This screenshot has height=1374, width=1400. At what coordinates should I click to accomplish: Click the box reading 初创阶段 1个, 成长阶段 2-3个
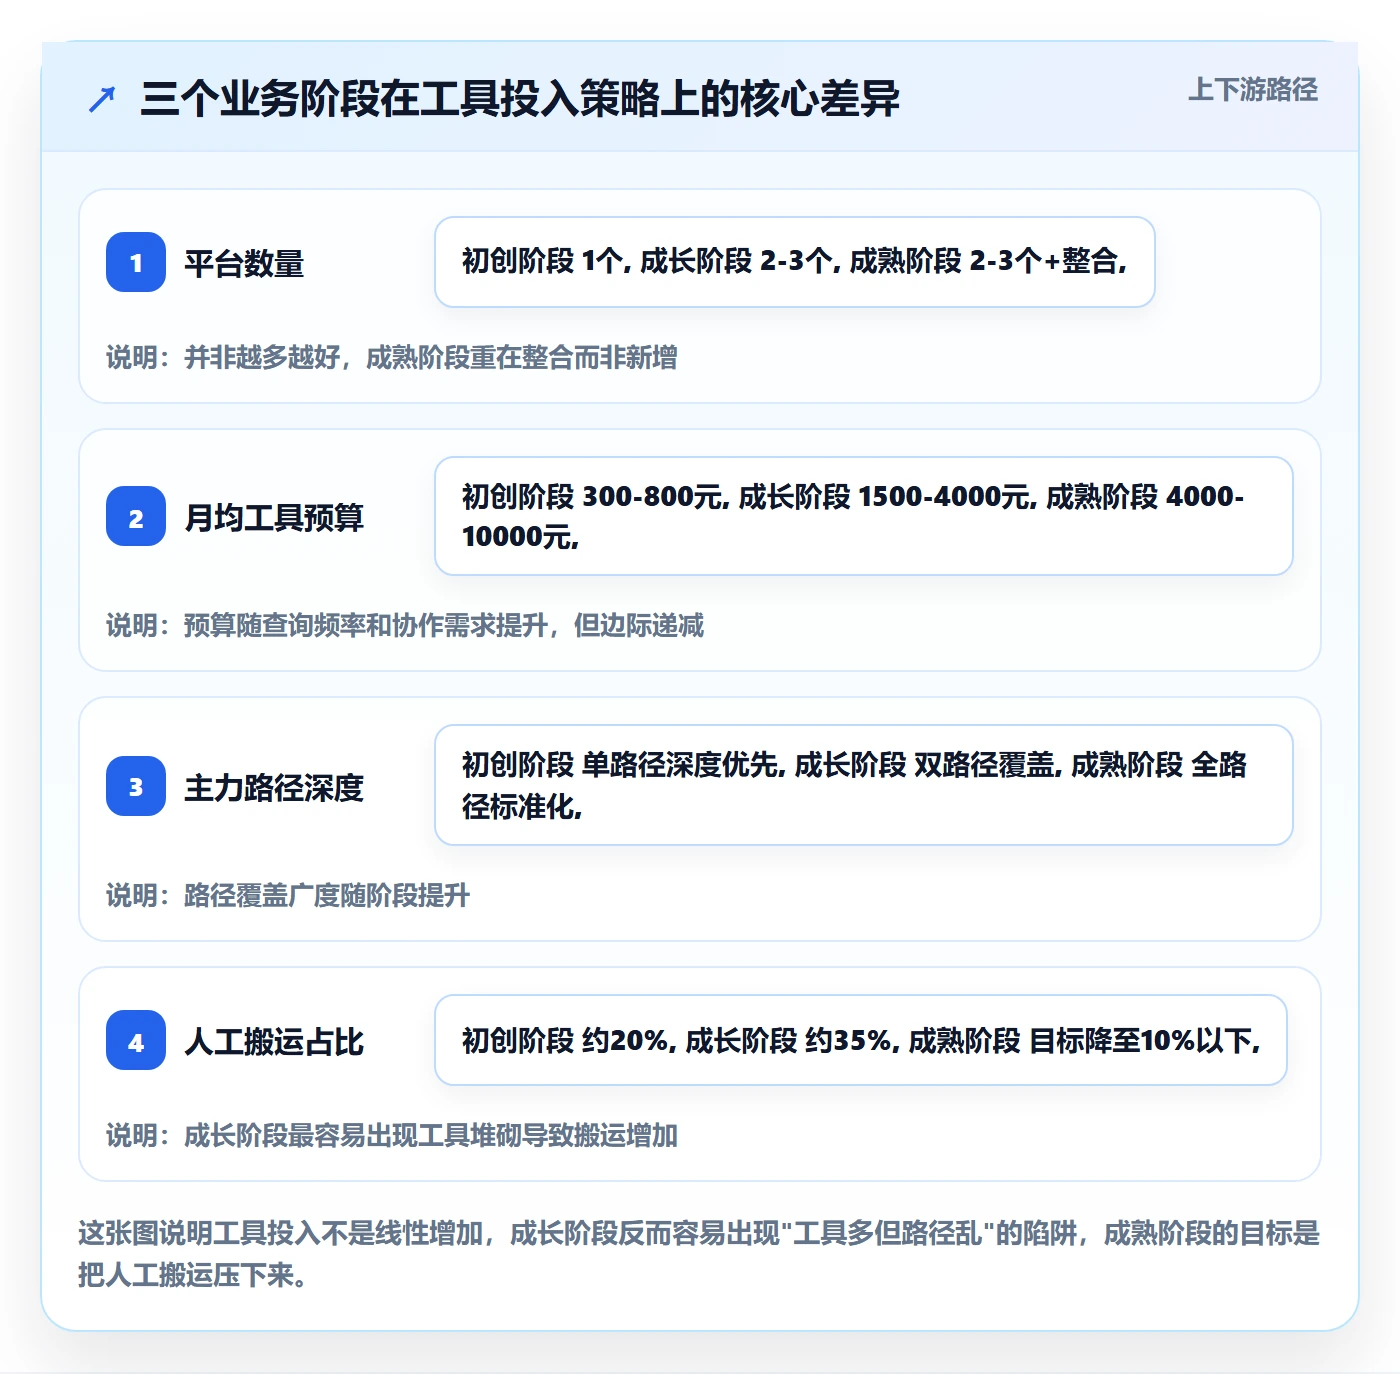(x=795, y=262)
